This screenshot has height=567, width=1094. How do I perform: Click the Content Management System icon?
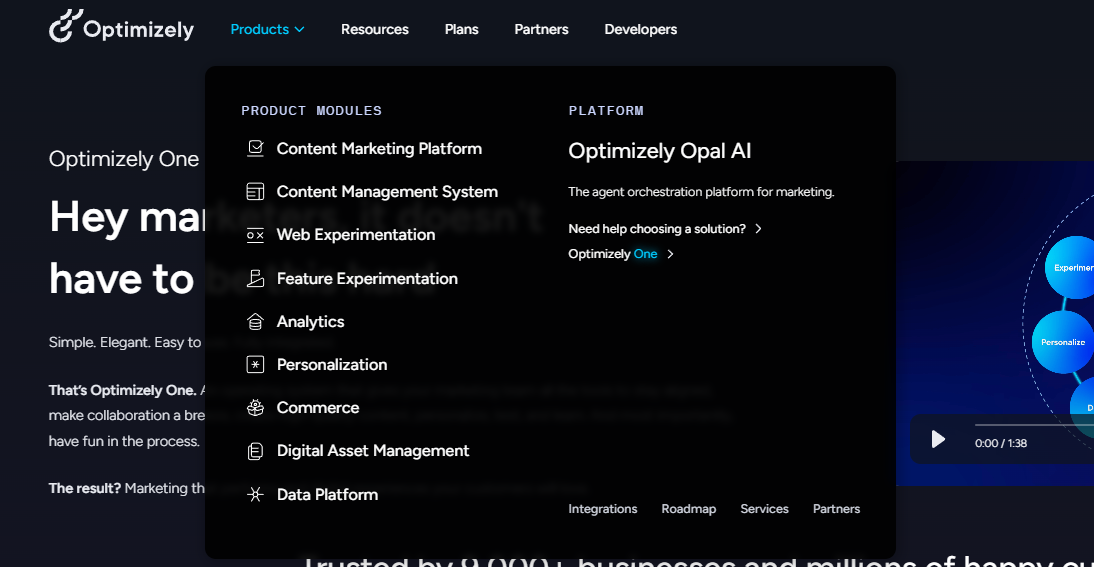coord(255,192)
